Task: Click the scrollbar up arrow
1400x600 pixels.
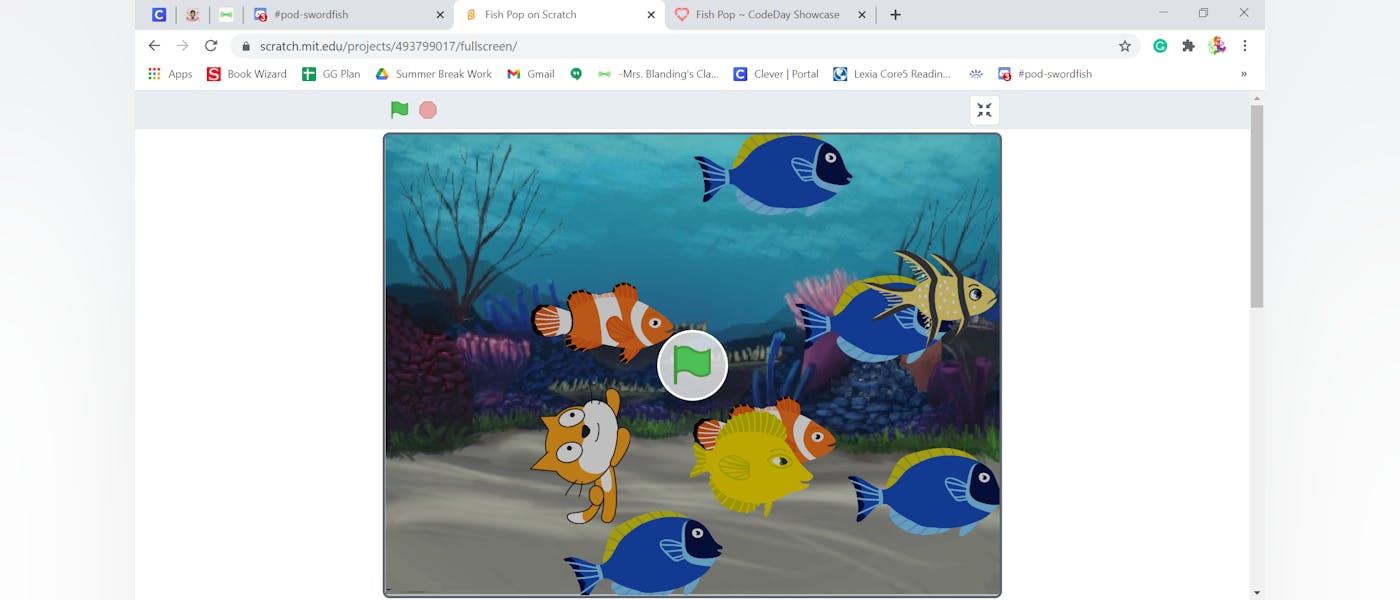Action: (x=1257, y=98)
